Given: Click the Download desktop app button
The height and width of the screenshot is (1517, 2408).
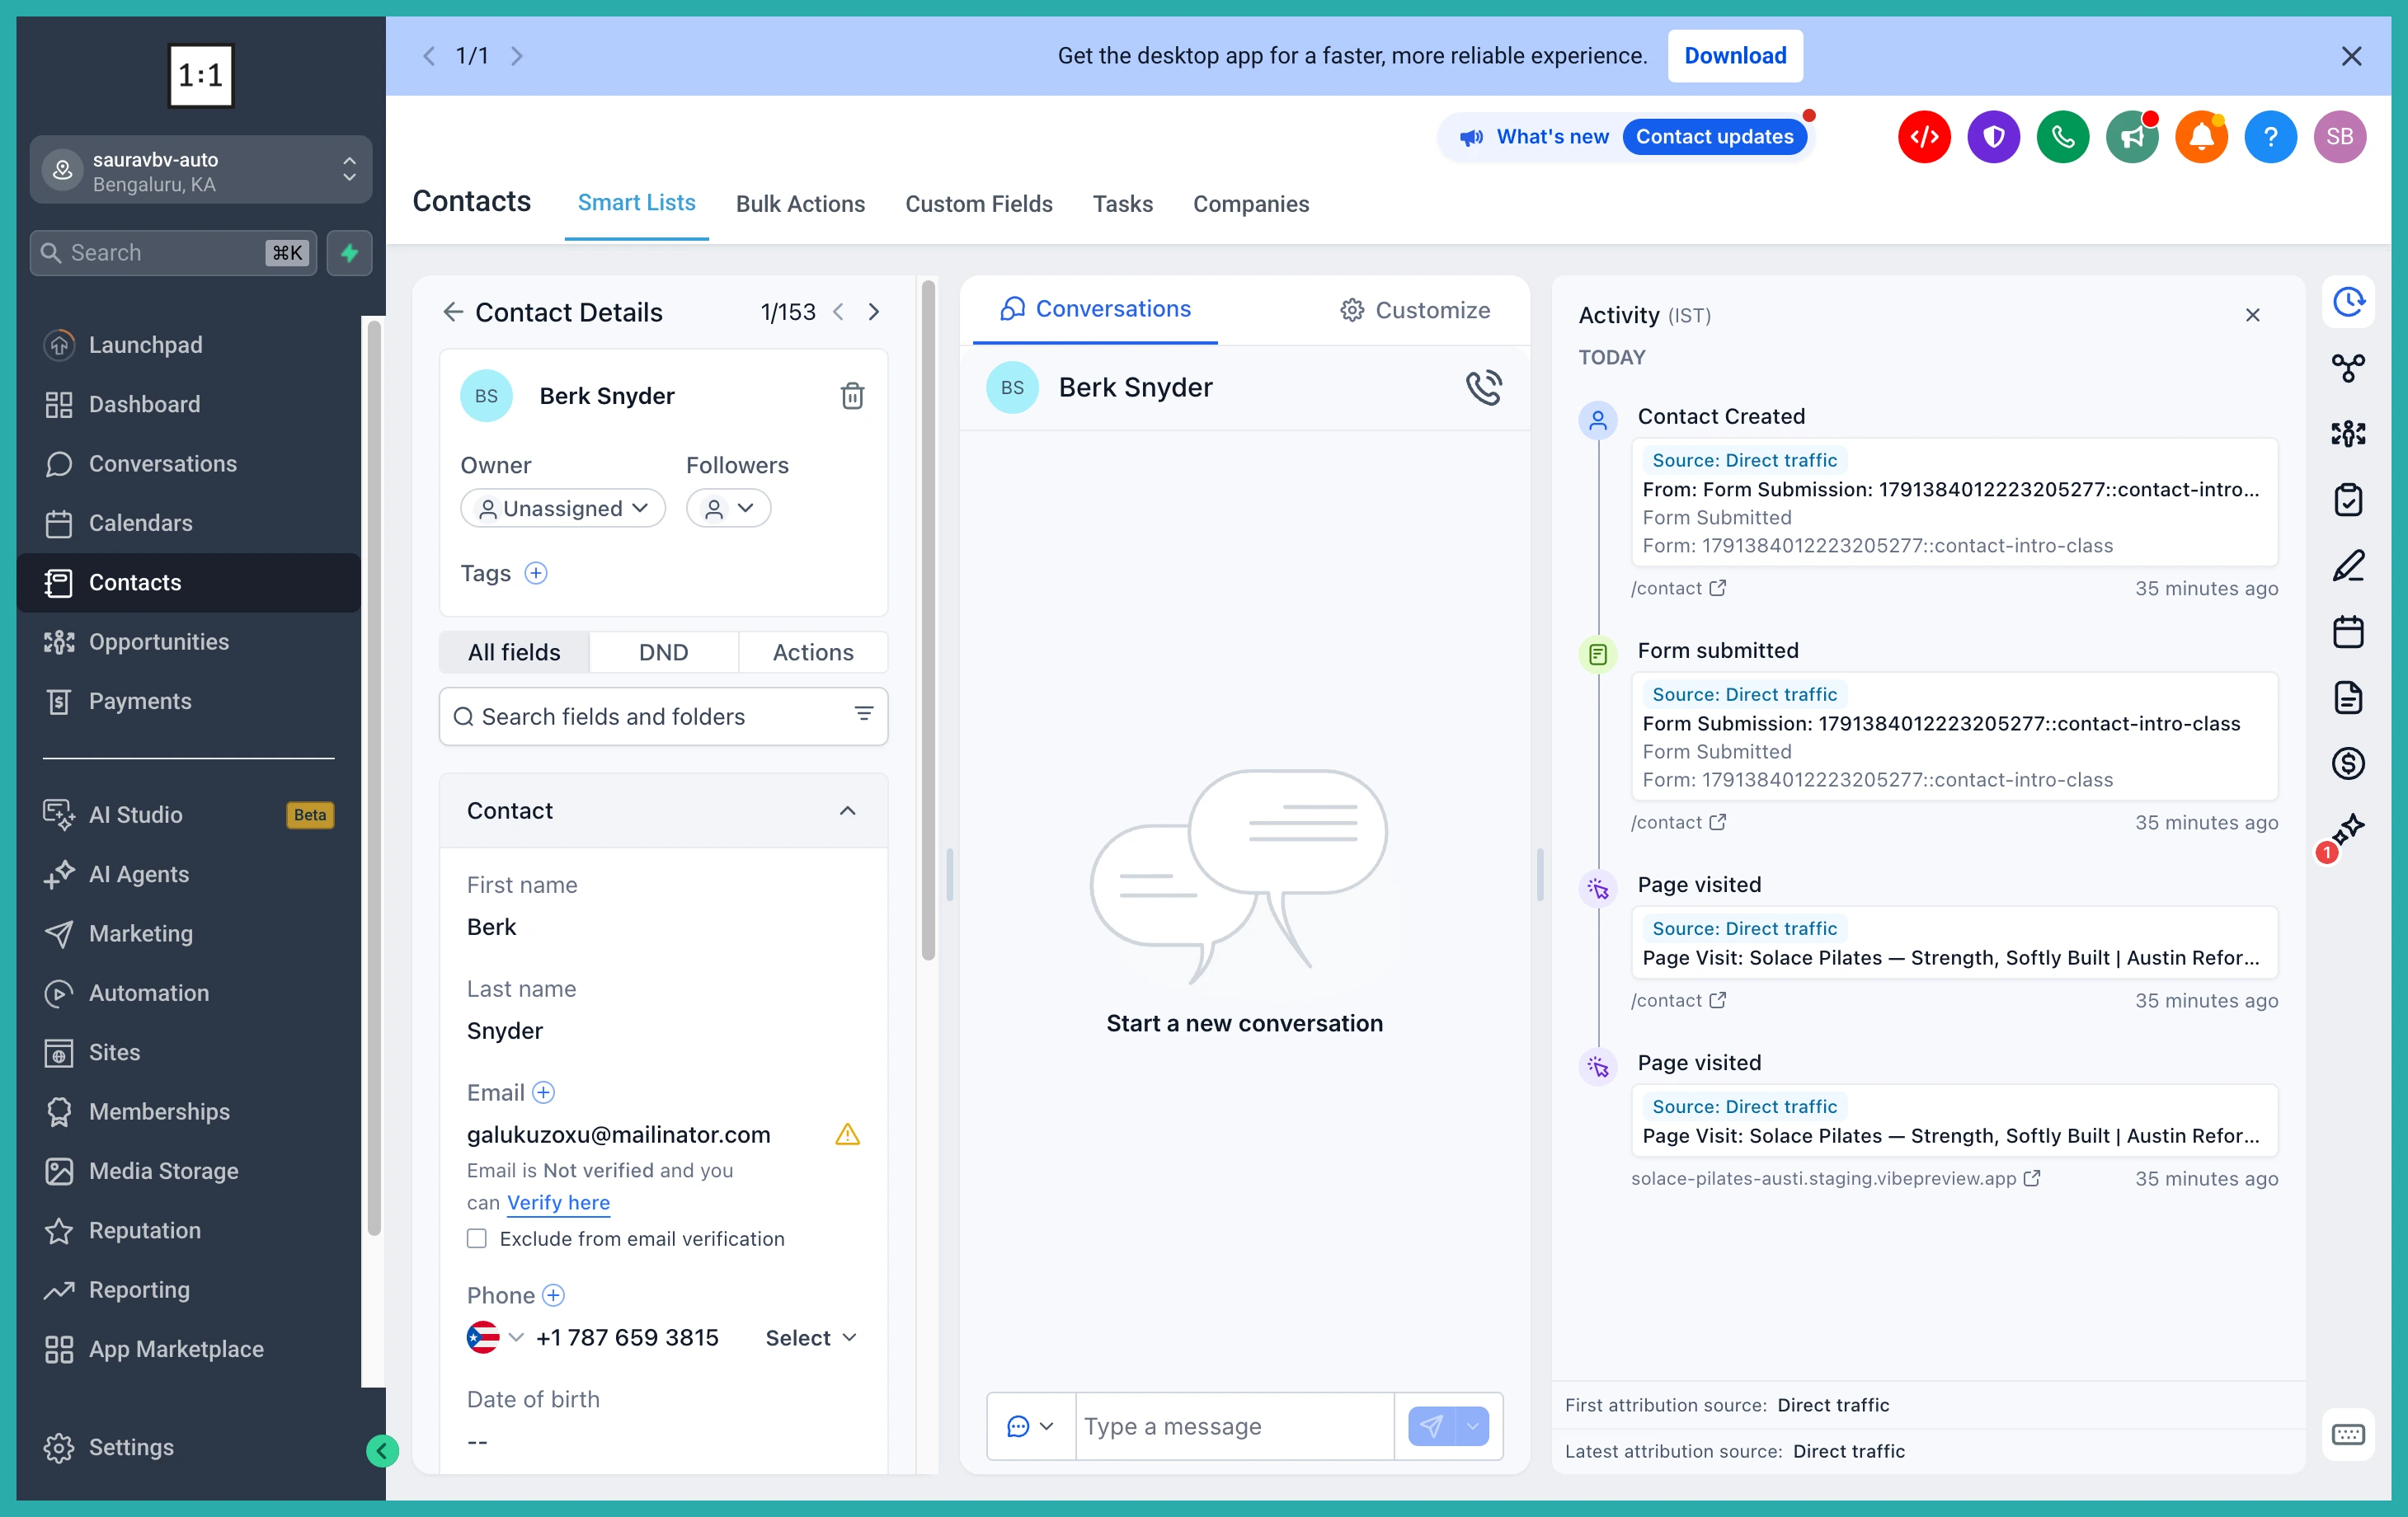Looking at the screenshot, I should [x=1735, y=56].
